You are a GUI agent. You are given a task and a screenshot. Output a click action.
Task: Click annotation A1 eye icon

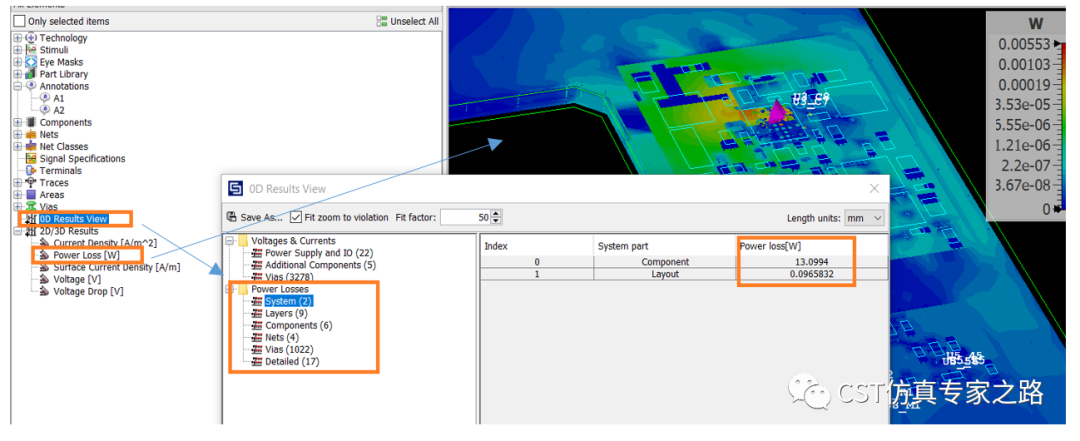click(x=45, y=98)
